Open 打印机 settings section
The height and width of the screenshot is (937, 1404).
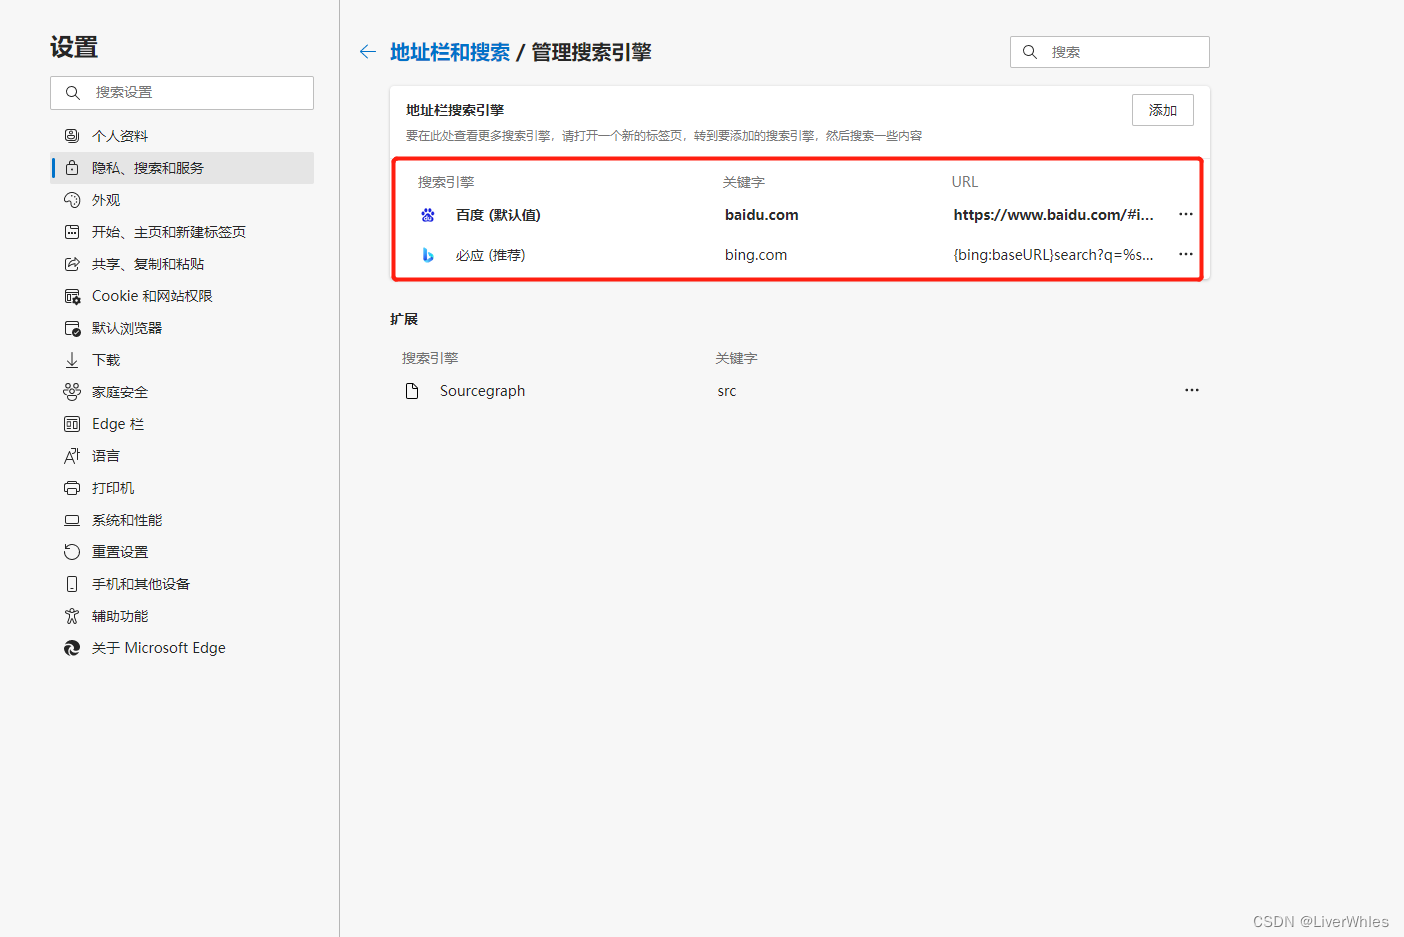pos(182,488)
